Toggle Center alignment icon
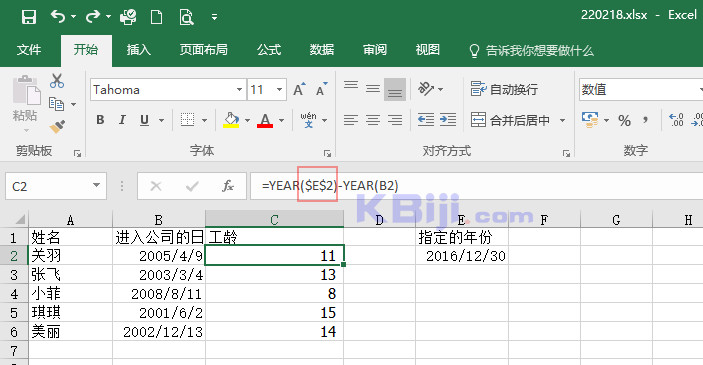703x365 pixels. tap(373, 120)
